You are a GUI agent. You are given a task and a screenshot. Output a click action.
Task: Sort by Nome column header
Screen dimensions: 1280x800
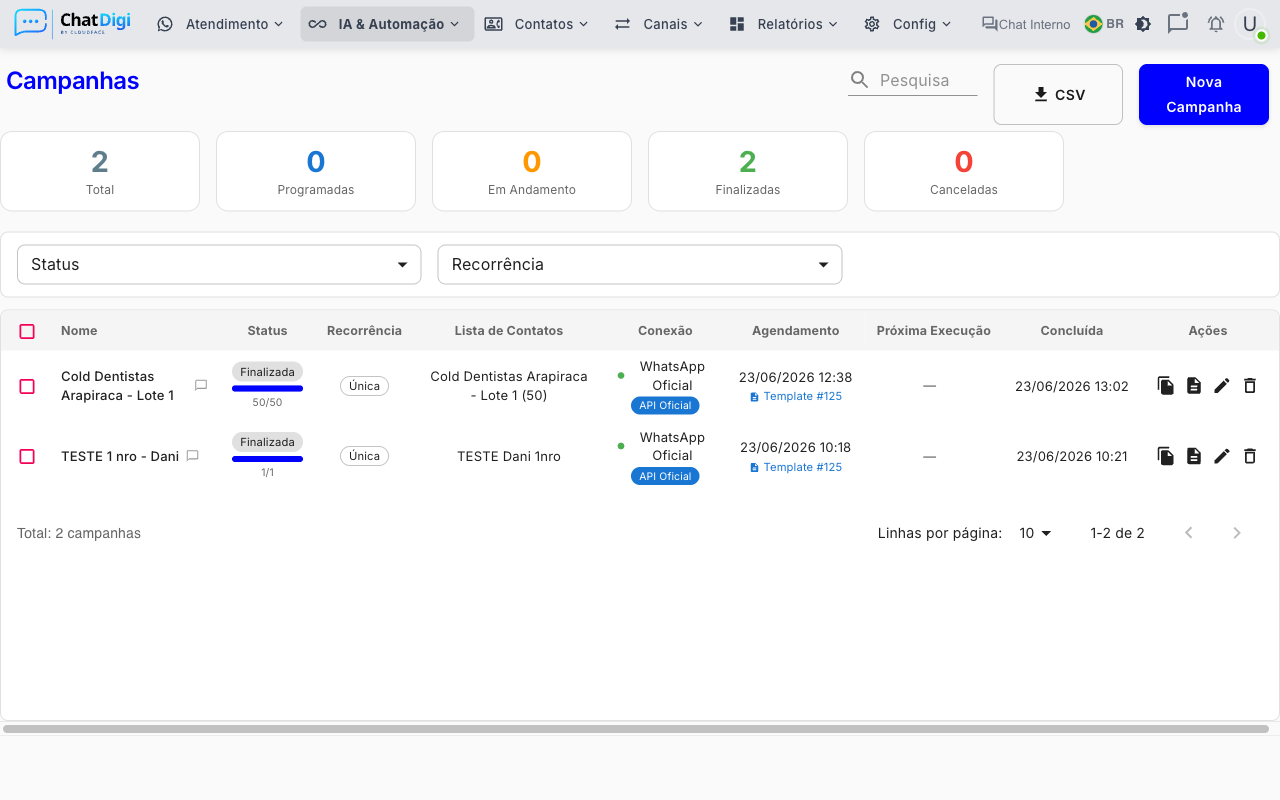coord(79,331)
